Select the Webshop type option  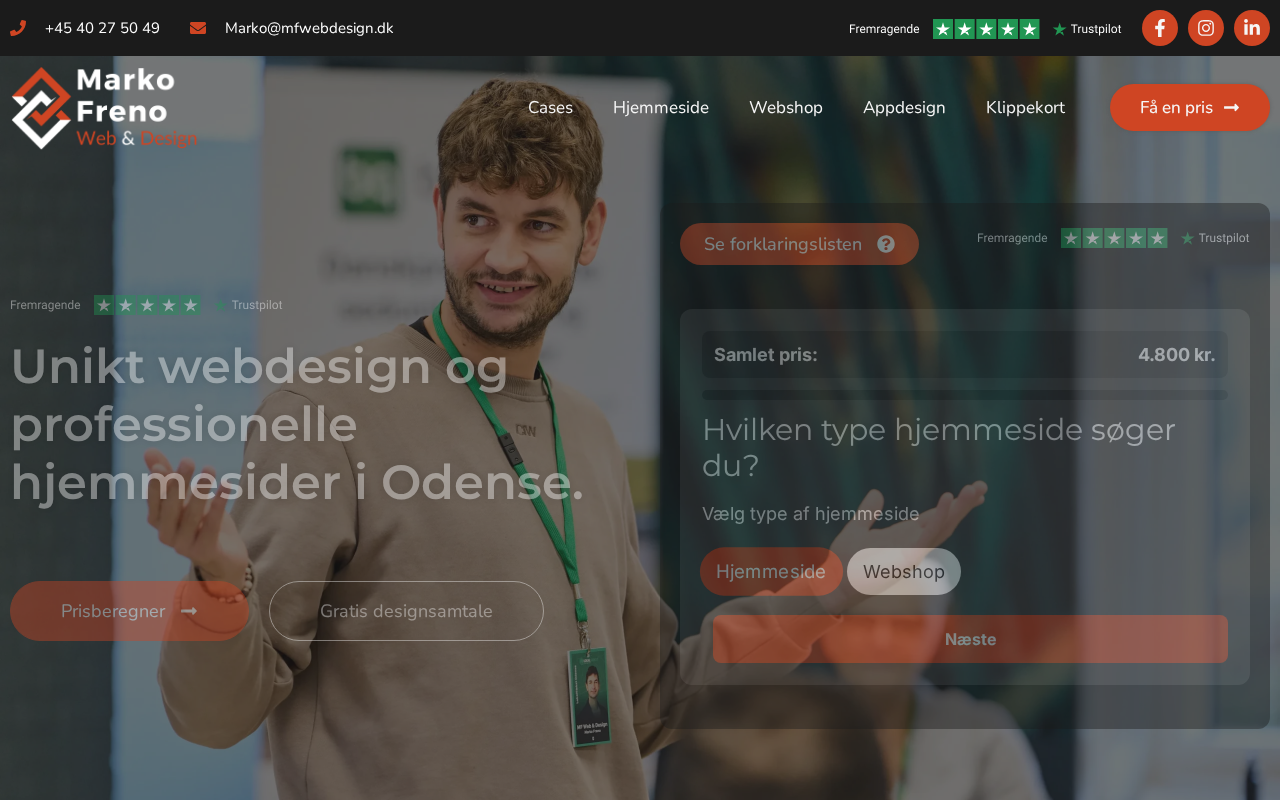(x=904, y=572)
